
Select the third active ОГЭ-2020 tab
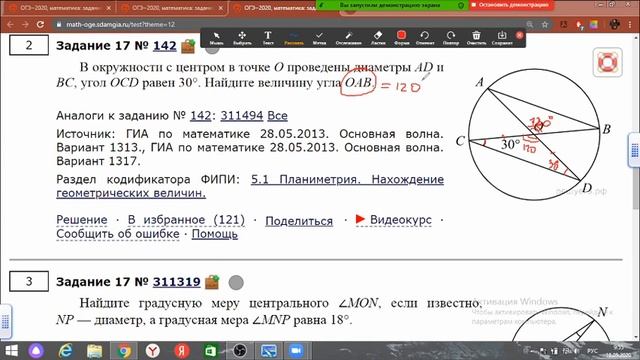[x=278, y=8]
